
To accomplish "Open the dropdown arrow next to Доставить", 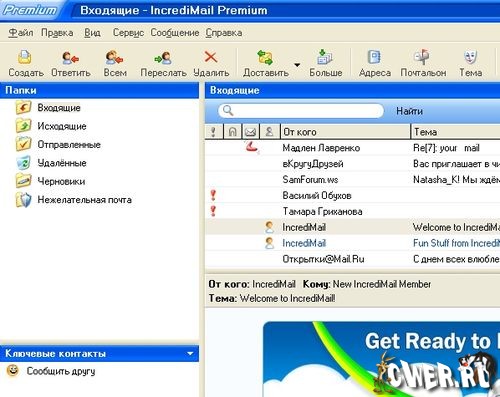I will (x=297, y=65).
